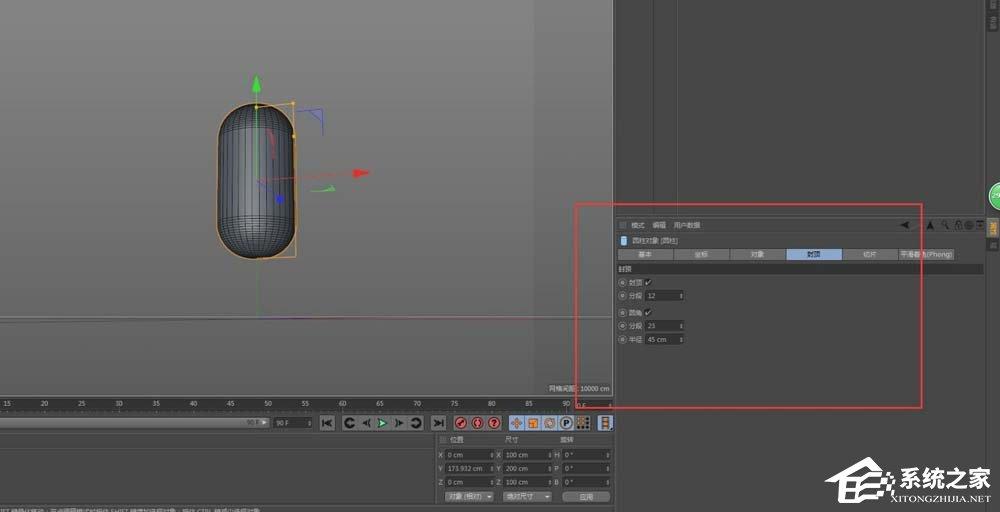This screenshot has width=1000, height=512.
Task: Step forward one frame
Action: (399, 423)
